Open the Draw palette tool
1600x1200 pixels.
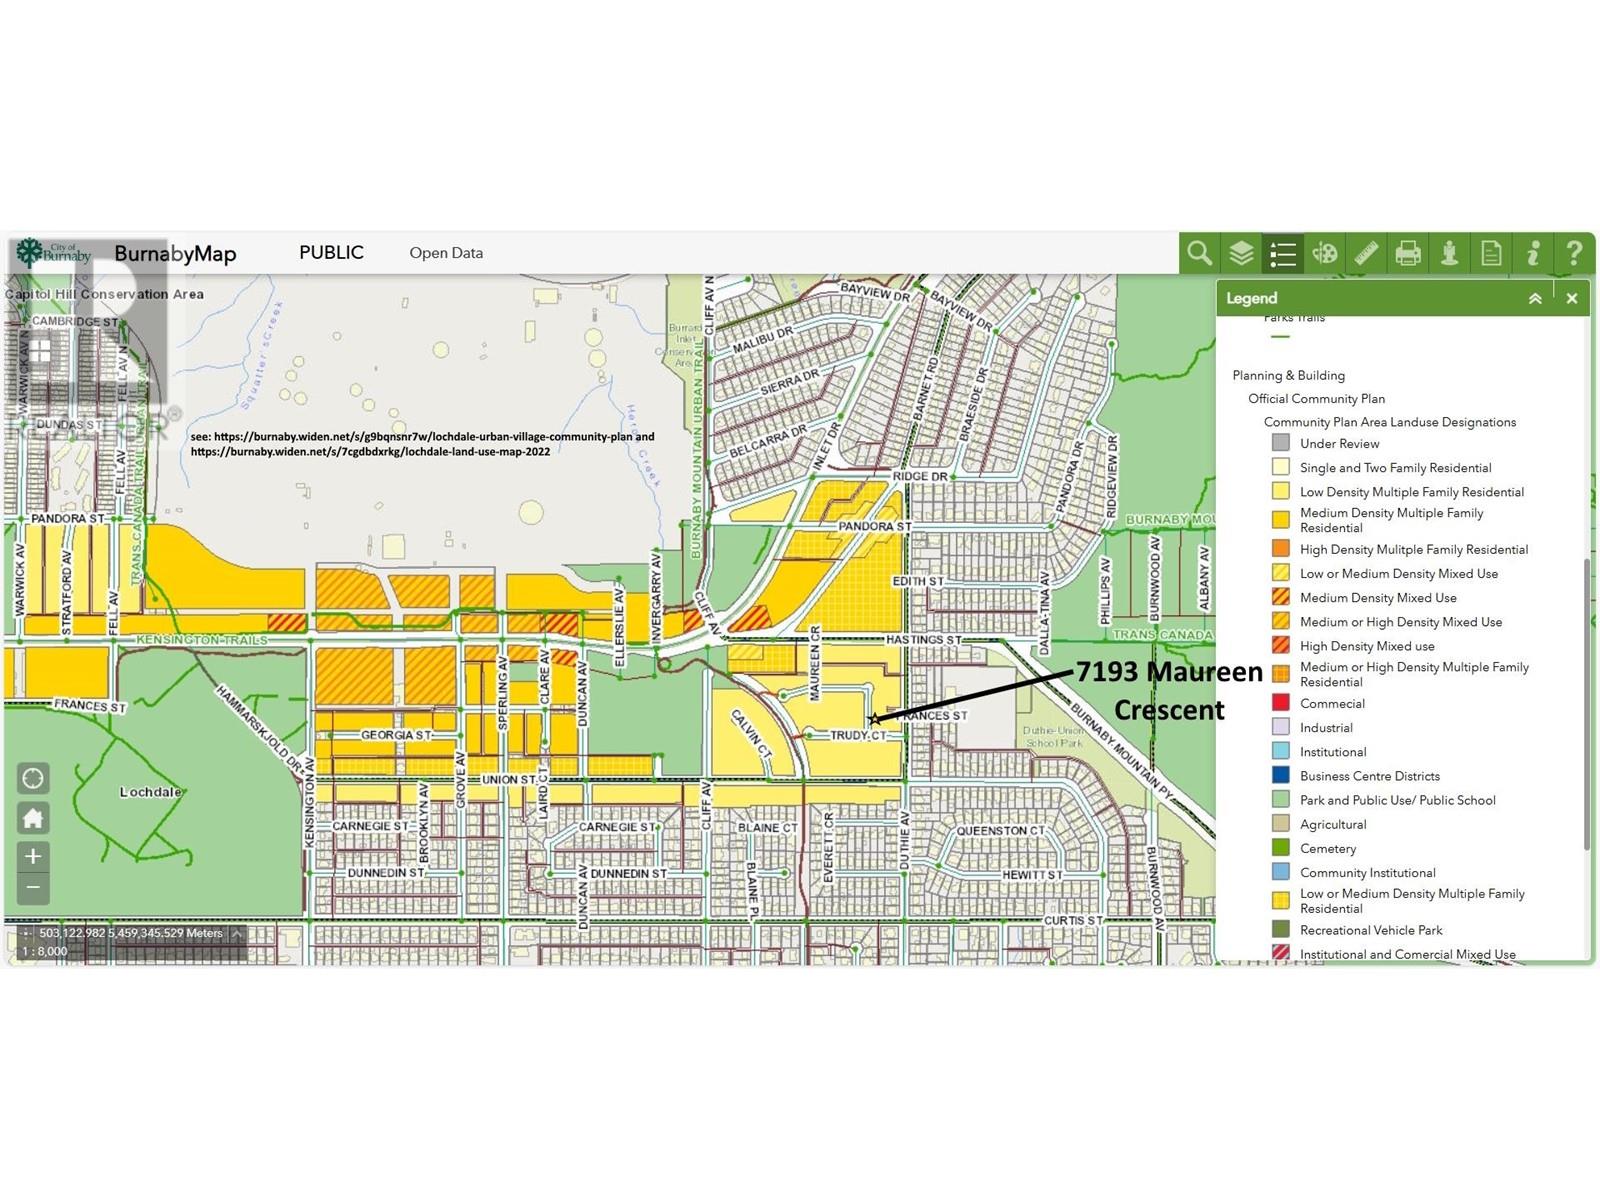[1325, 254]
